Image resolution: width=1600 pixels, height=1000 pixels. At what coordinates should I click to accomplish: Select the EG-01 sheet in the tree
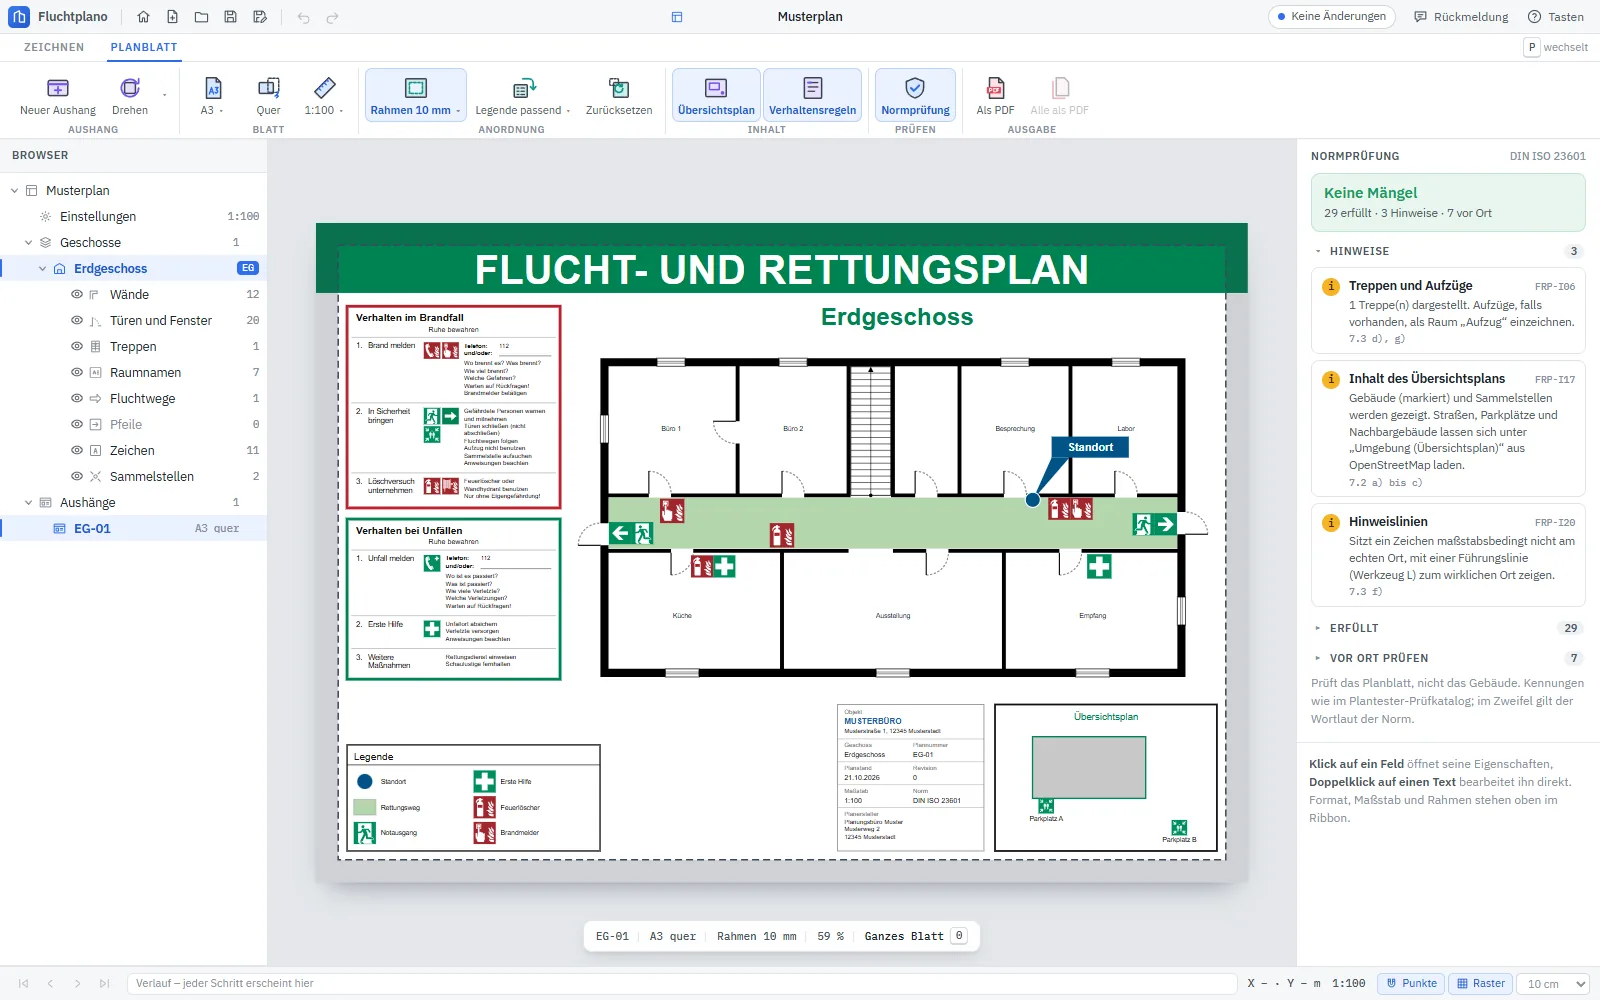(x=133, y=529)
